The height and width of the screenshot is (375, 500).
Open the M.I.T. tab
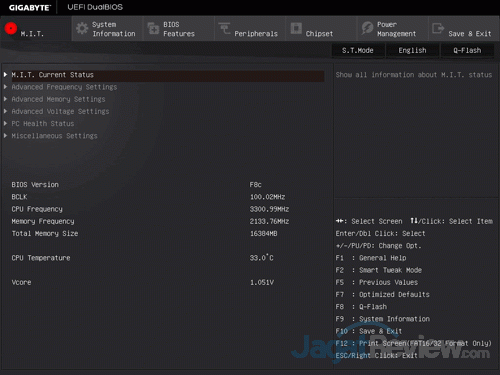(36, 29)
